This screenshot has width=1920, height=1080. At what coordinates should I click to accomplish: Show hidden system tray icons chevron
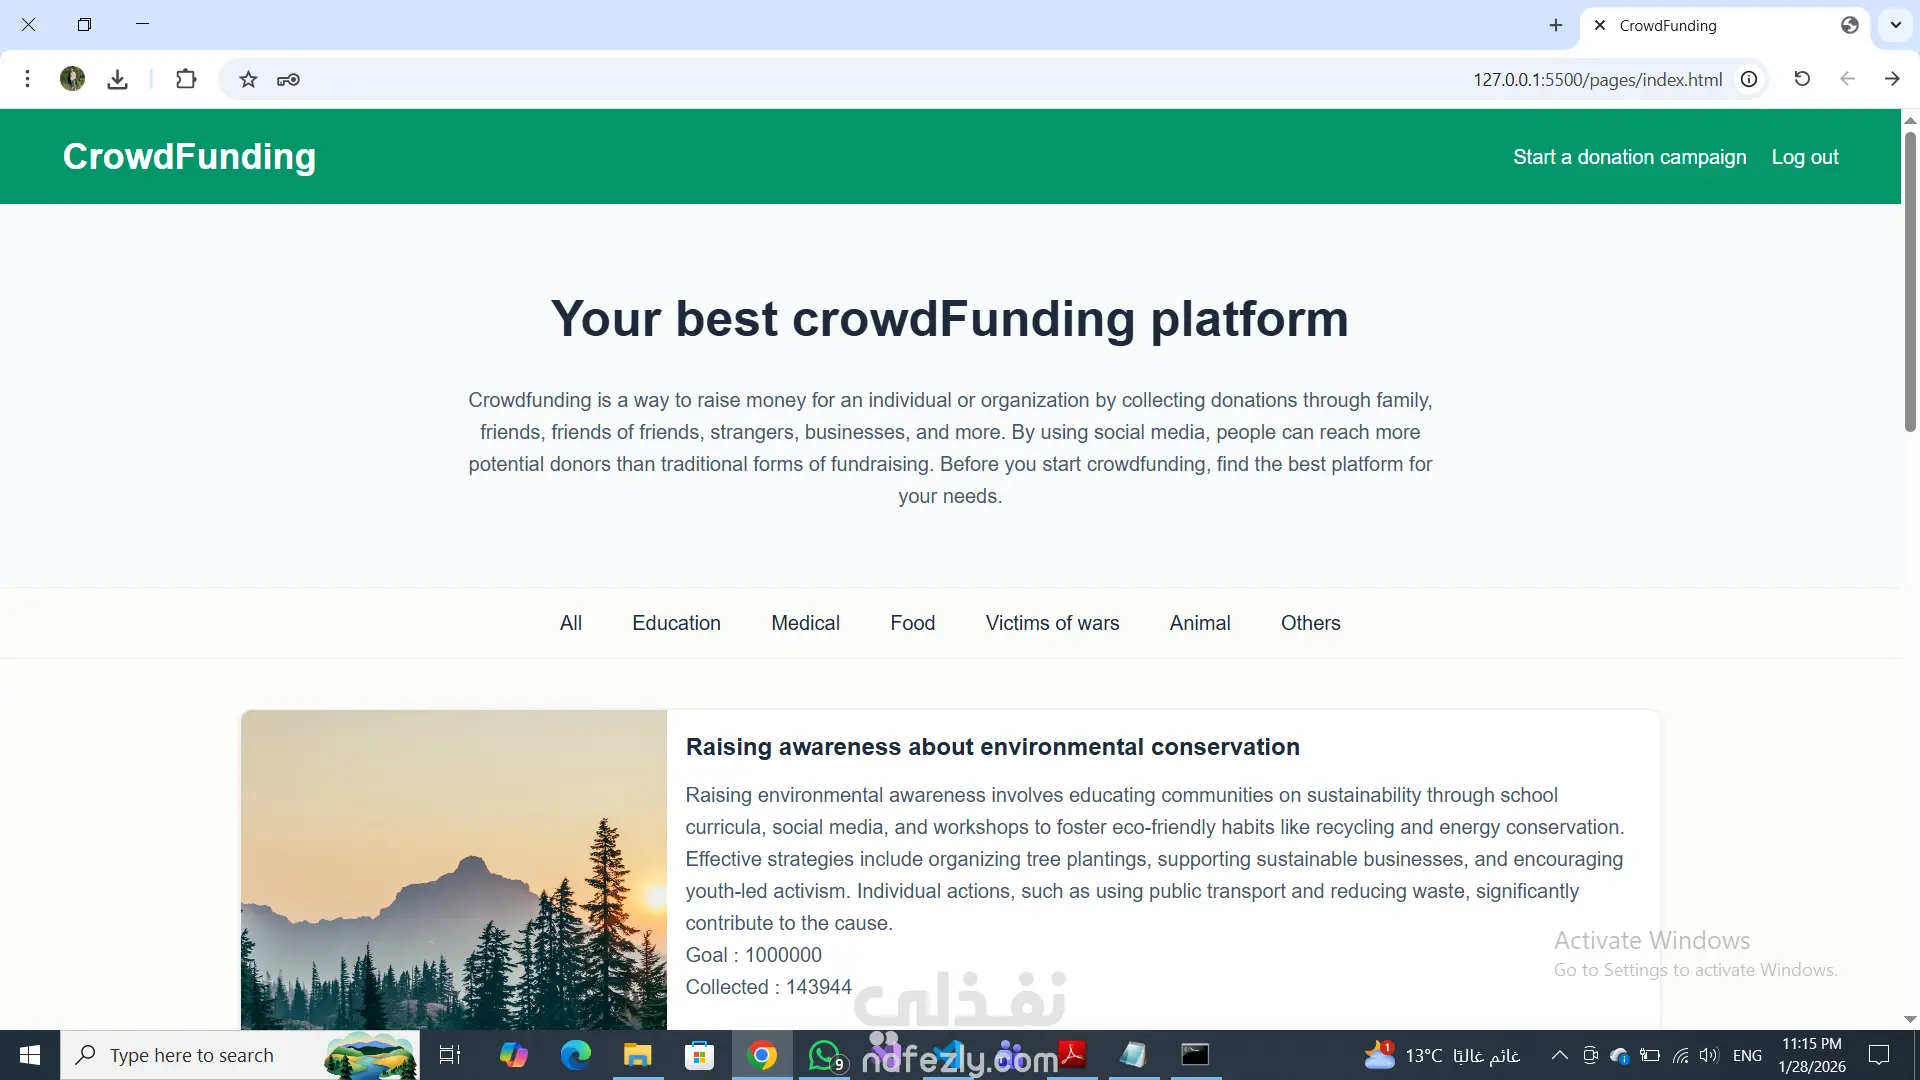click(1559, 1055)
